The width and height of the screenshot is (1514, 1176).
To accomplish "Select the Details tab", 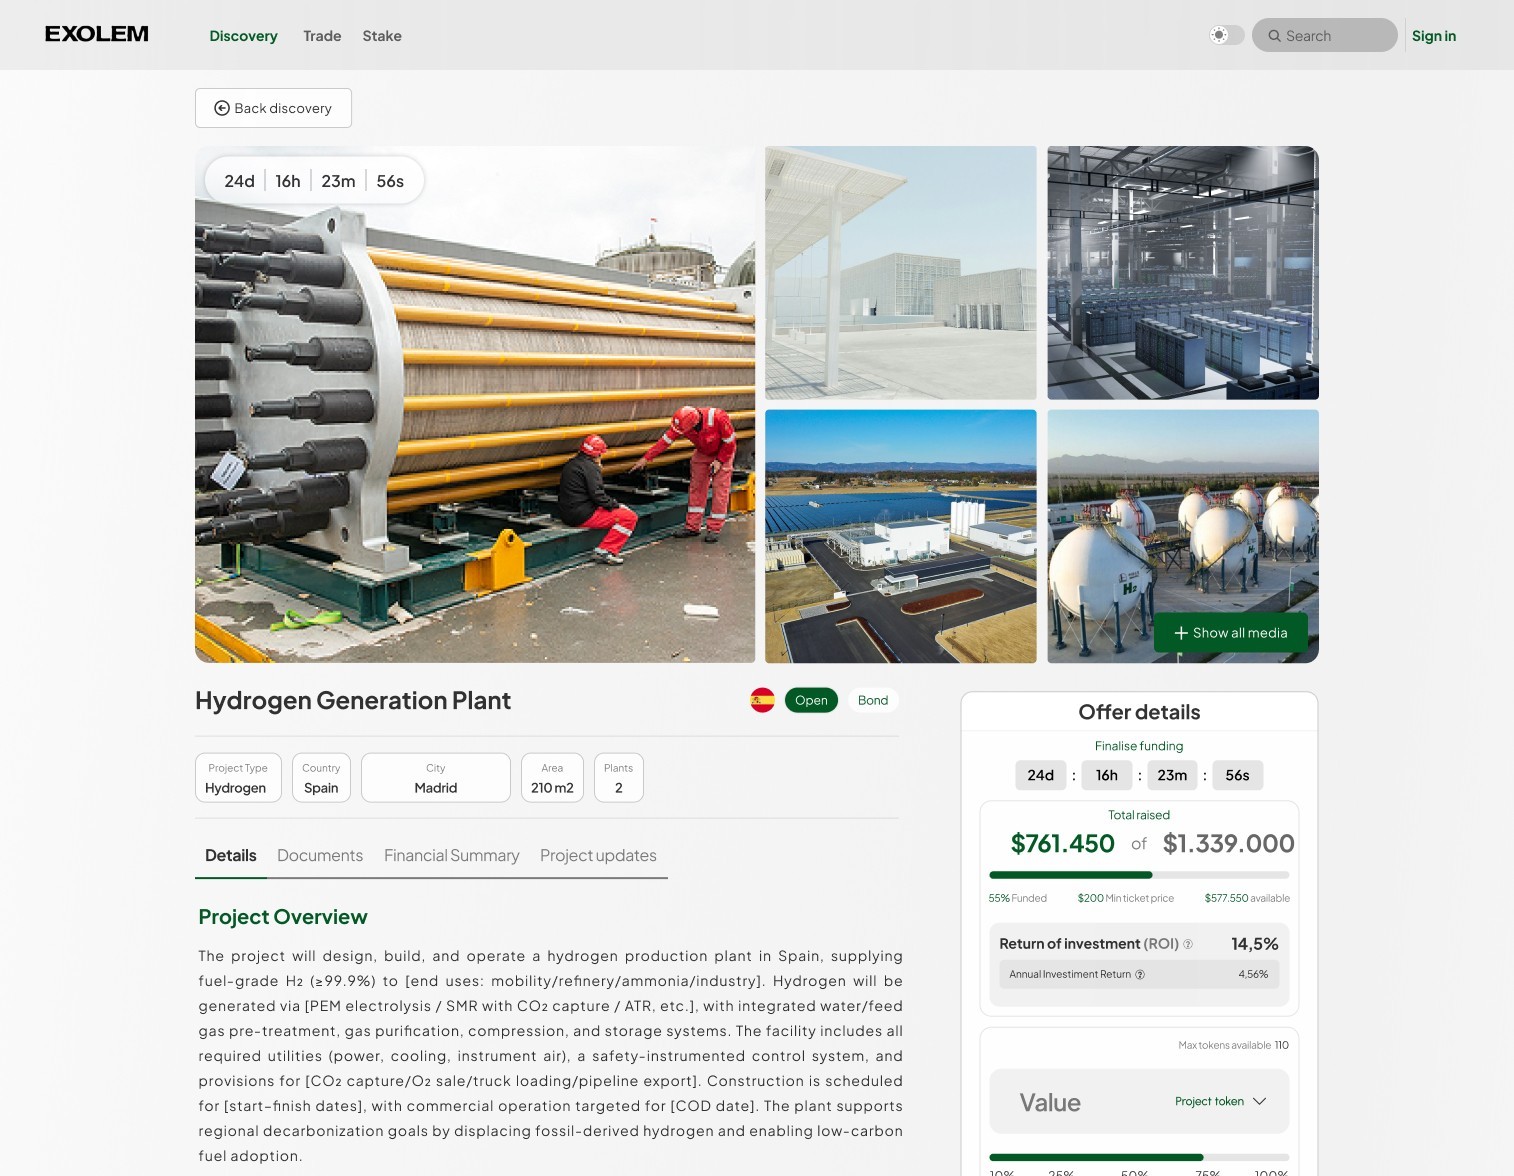I will tap(231, 855).
